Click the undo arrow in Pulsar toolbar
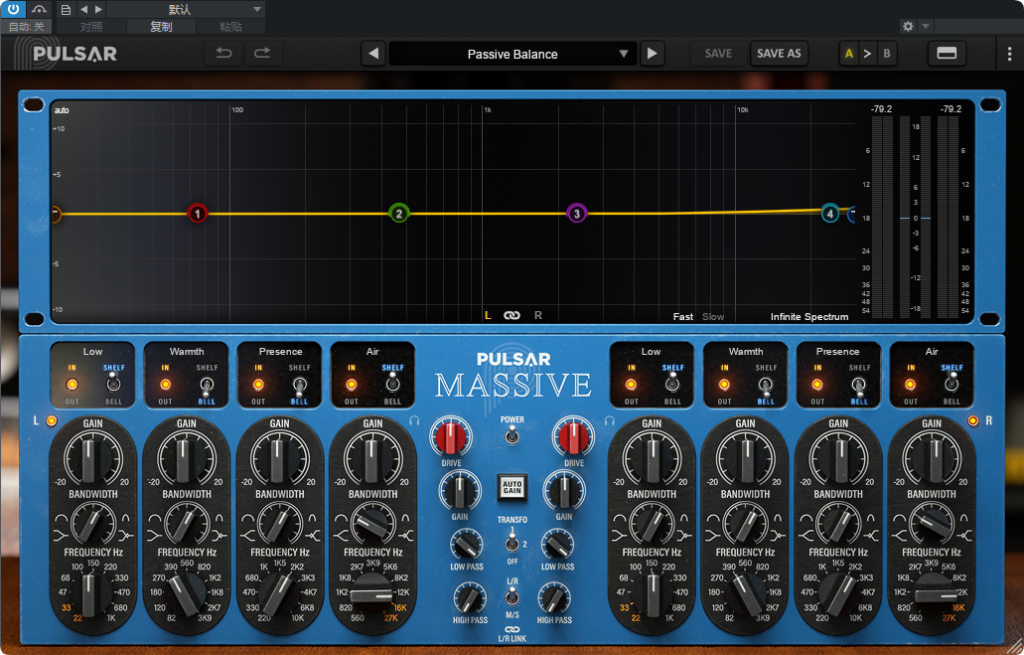The image size is (1024, 655). click(224, 54)
